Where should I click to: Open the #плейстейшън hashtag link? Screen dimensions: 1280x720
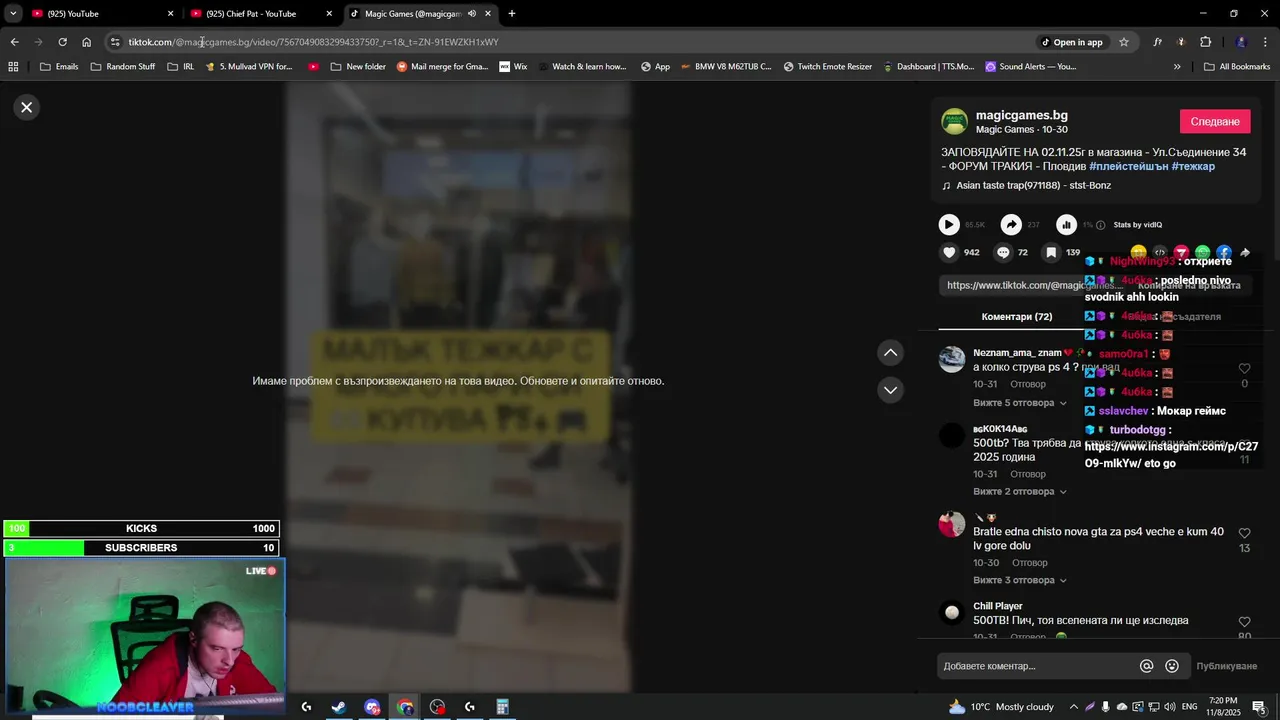pos(1128,167)
